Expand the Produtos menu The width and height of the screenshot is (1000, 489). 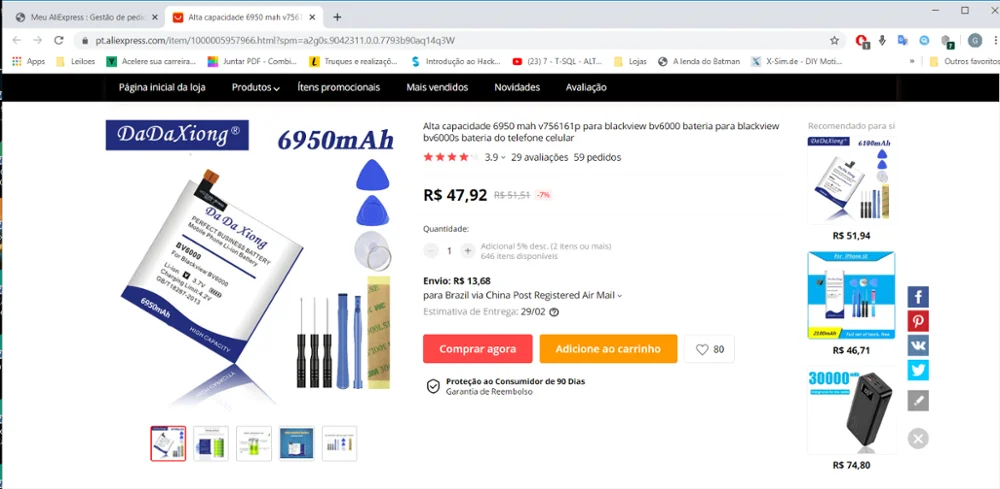click(256, 87)
